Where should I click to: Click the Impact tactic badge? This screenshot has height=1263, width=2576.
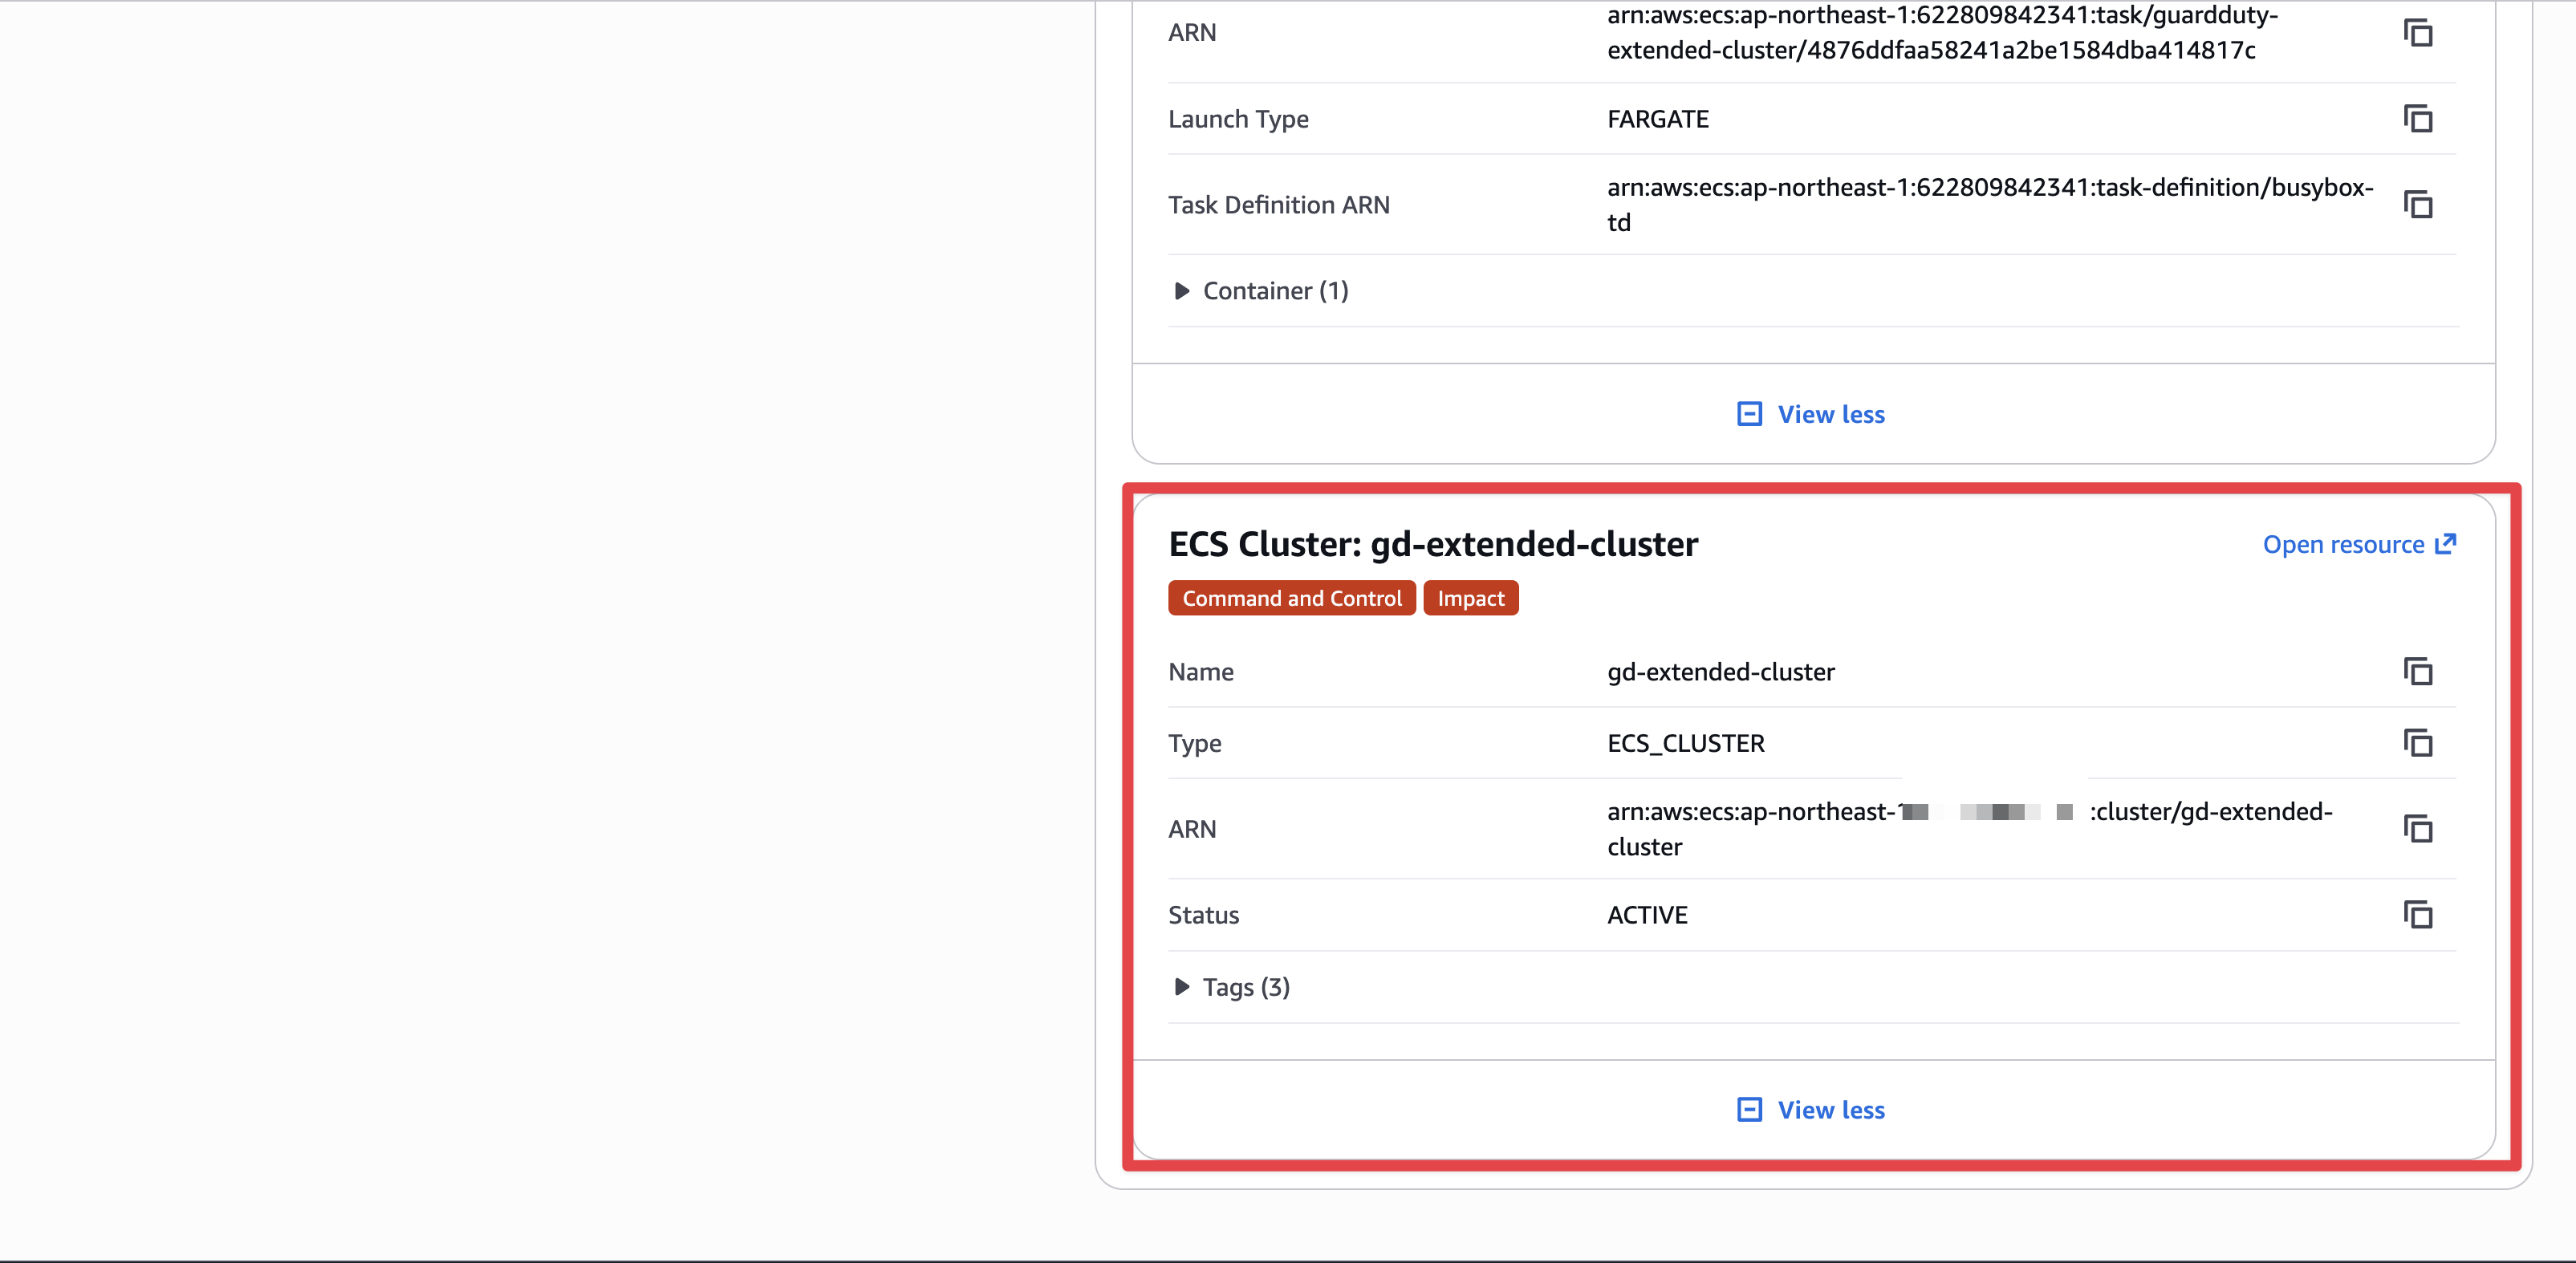coord(1470,598)
